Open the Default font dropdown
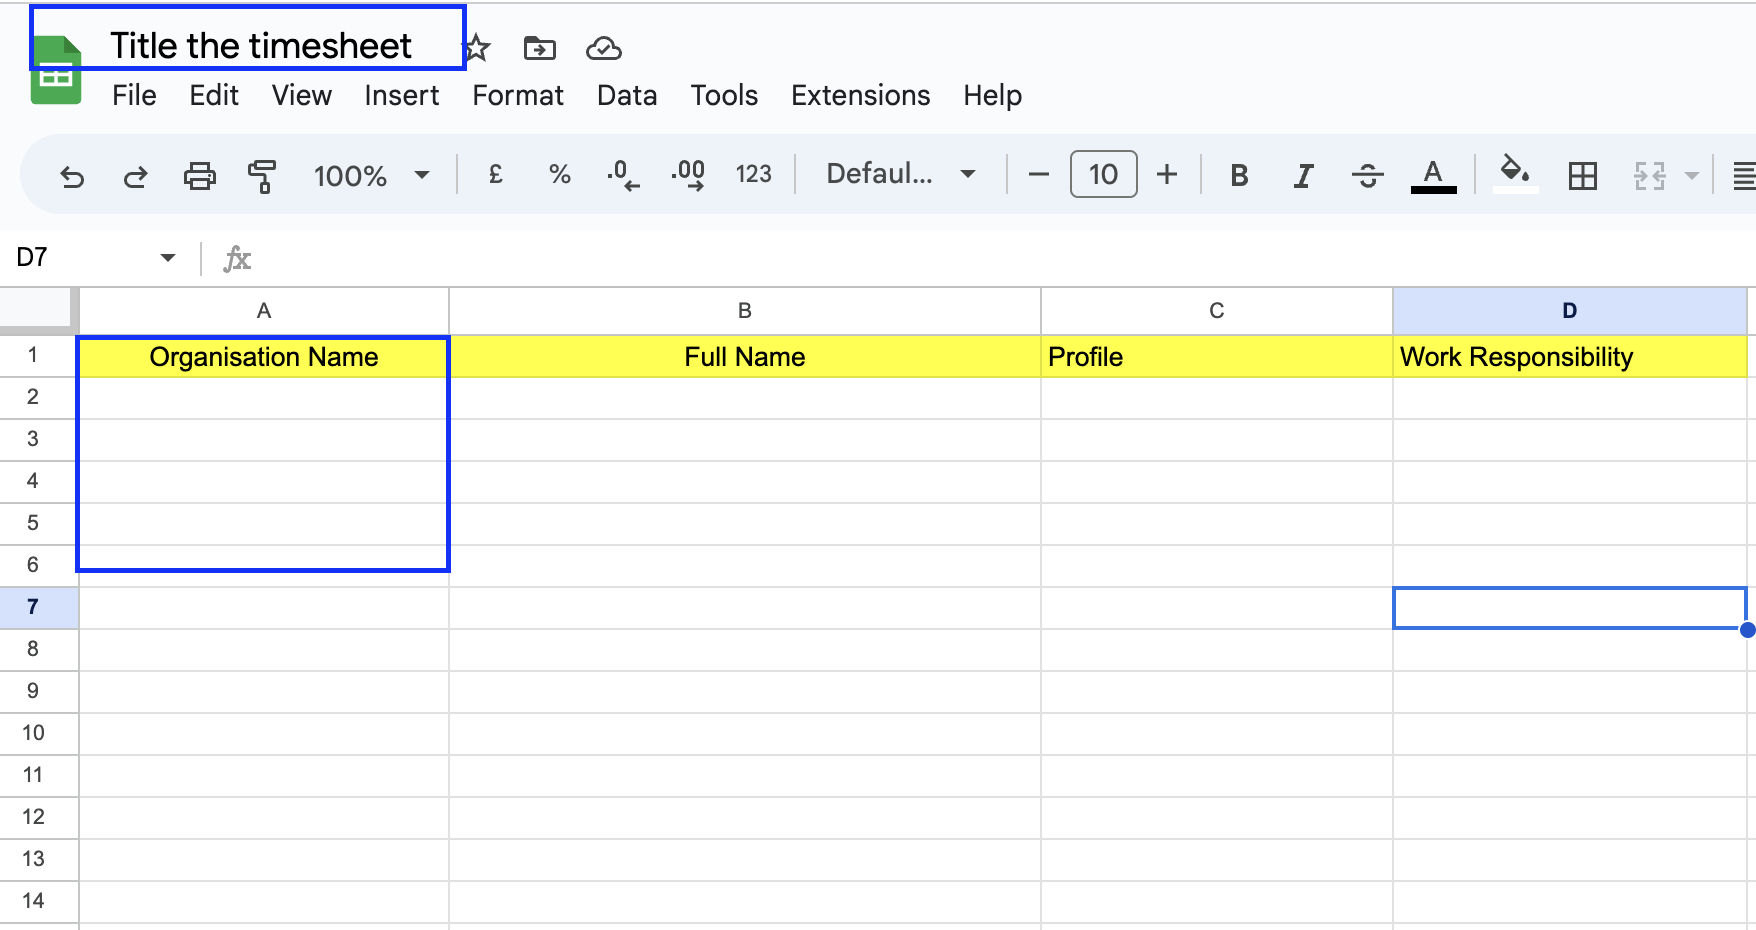This screenshot has height=930, width=1756. 901,174
